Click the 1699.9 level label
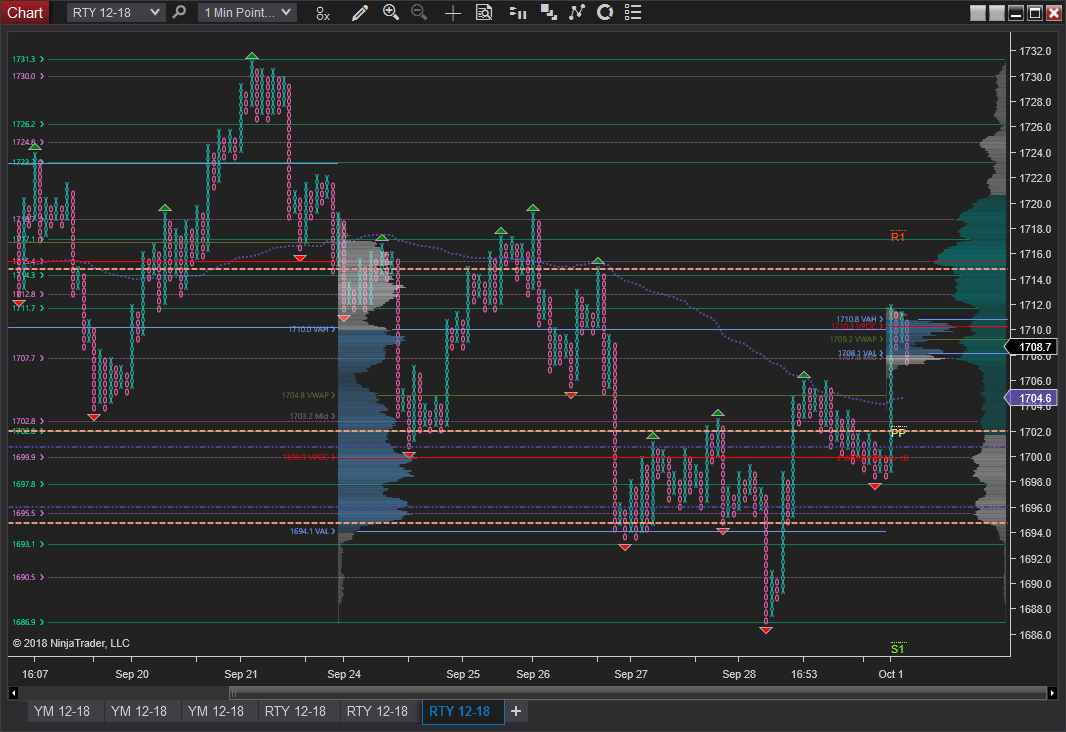 click(x=28, y=457)
